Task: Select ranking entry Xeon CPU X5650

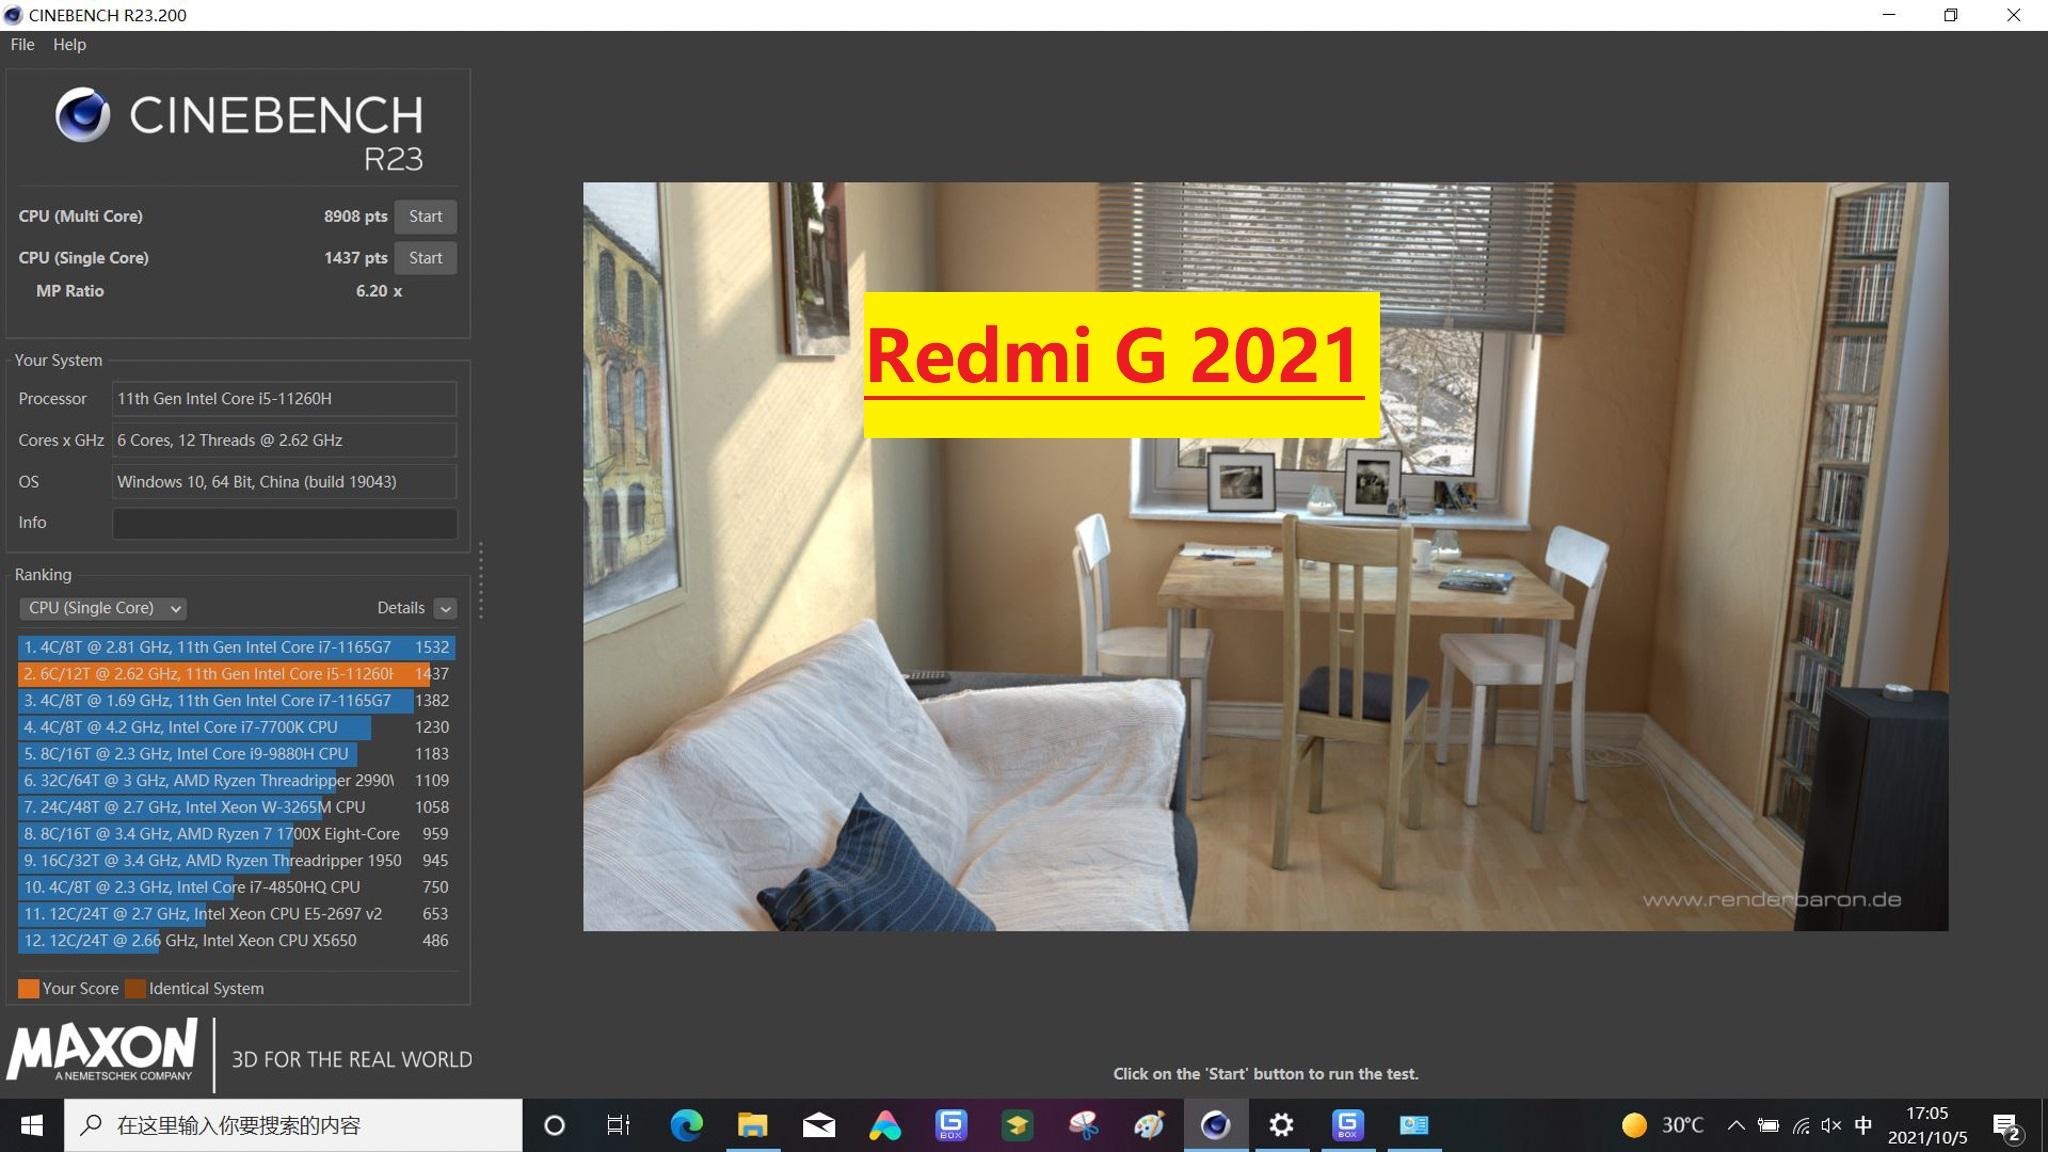Action: pyautogui.click(x=236, y=940)
